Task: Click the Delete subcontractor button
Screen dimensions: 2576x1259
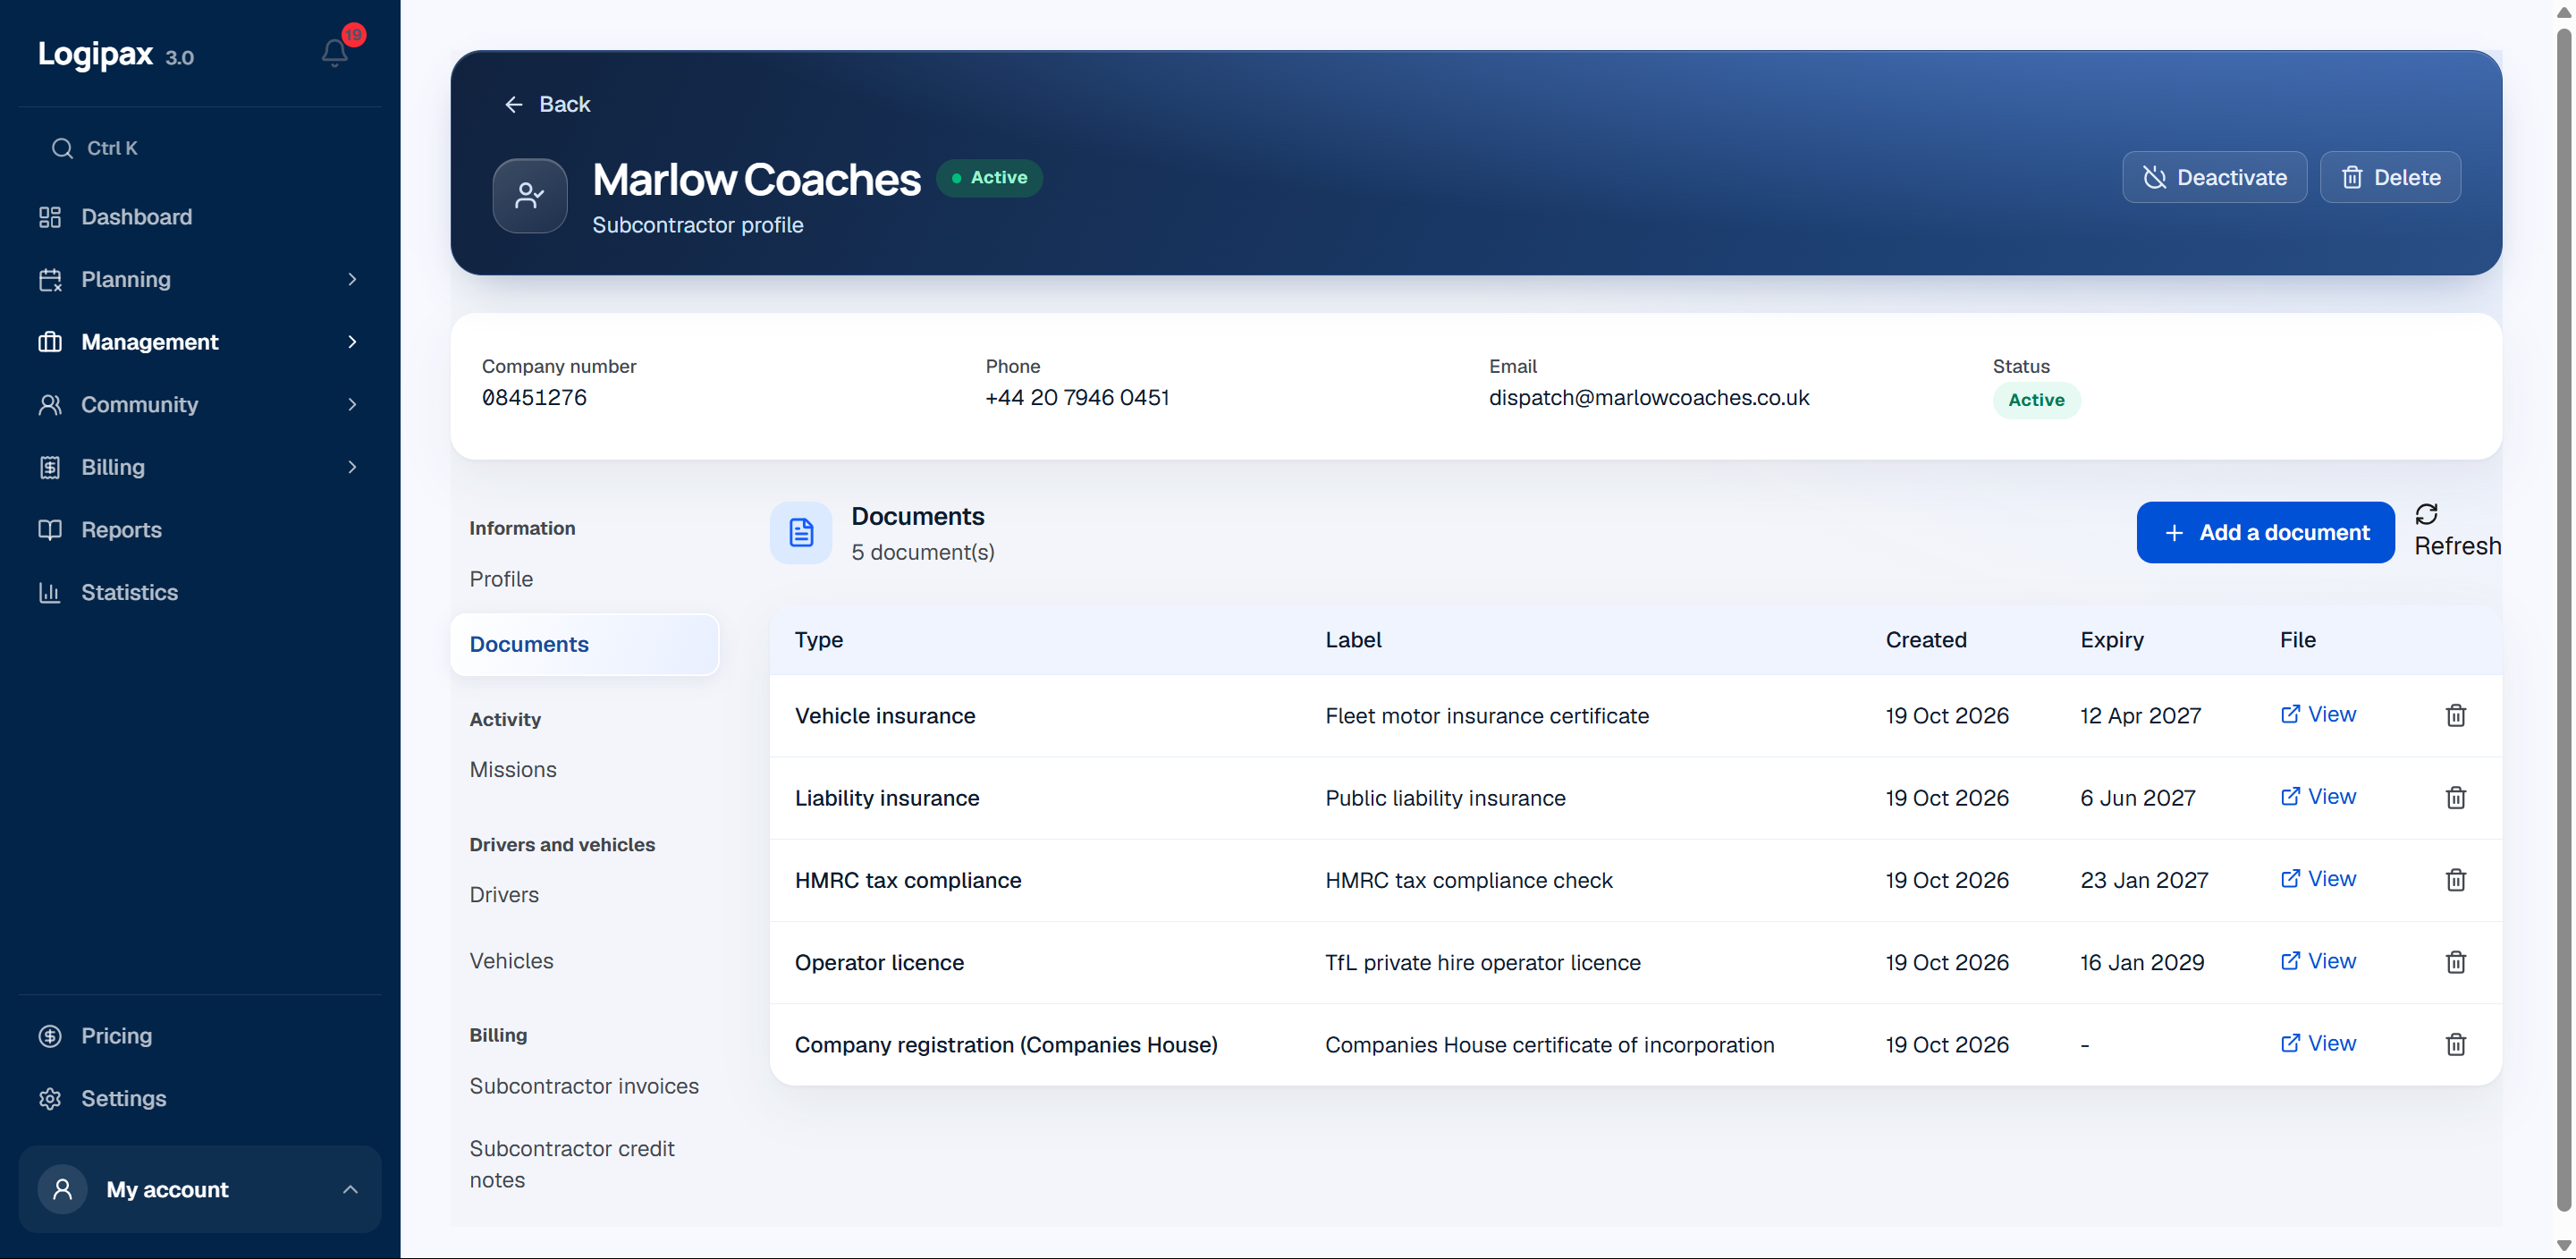Action: 2390,177
